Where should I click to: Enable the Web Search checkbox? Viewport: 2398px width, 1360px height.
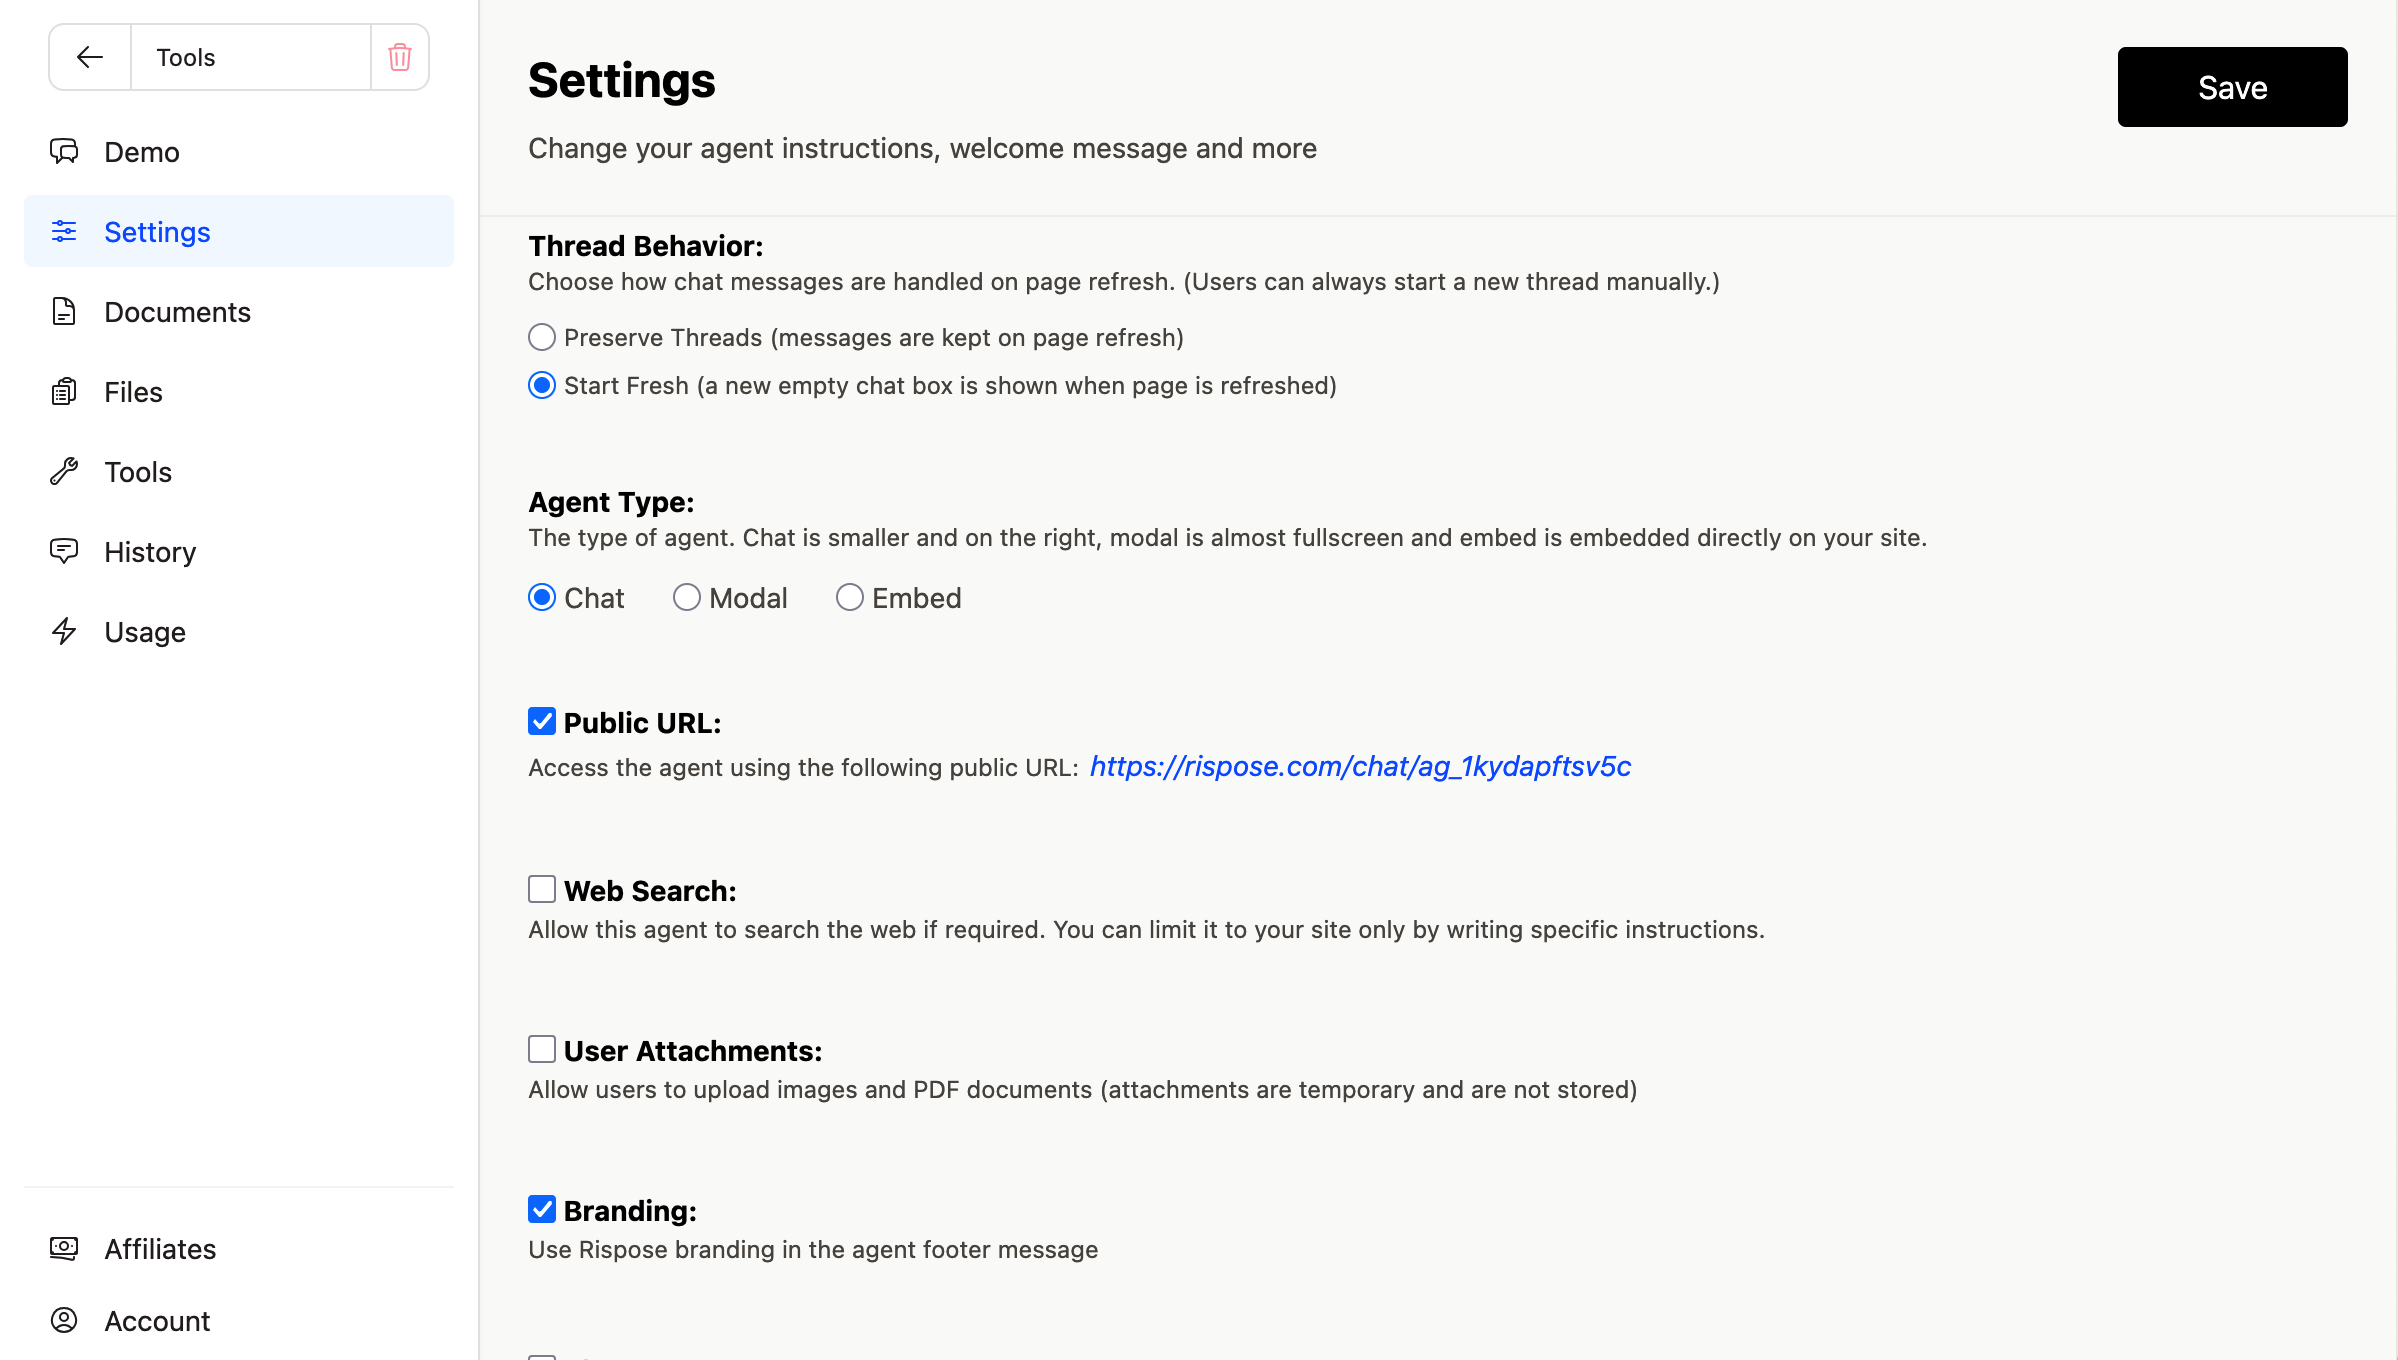click(x=542, y=889)
